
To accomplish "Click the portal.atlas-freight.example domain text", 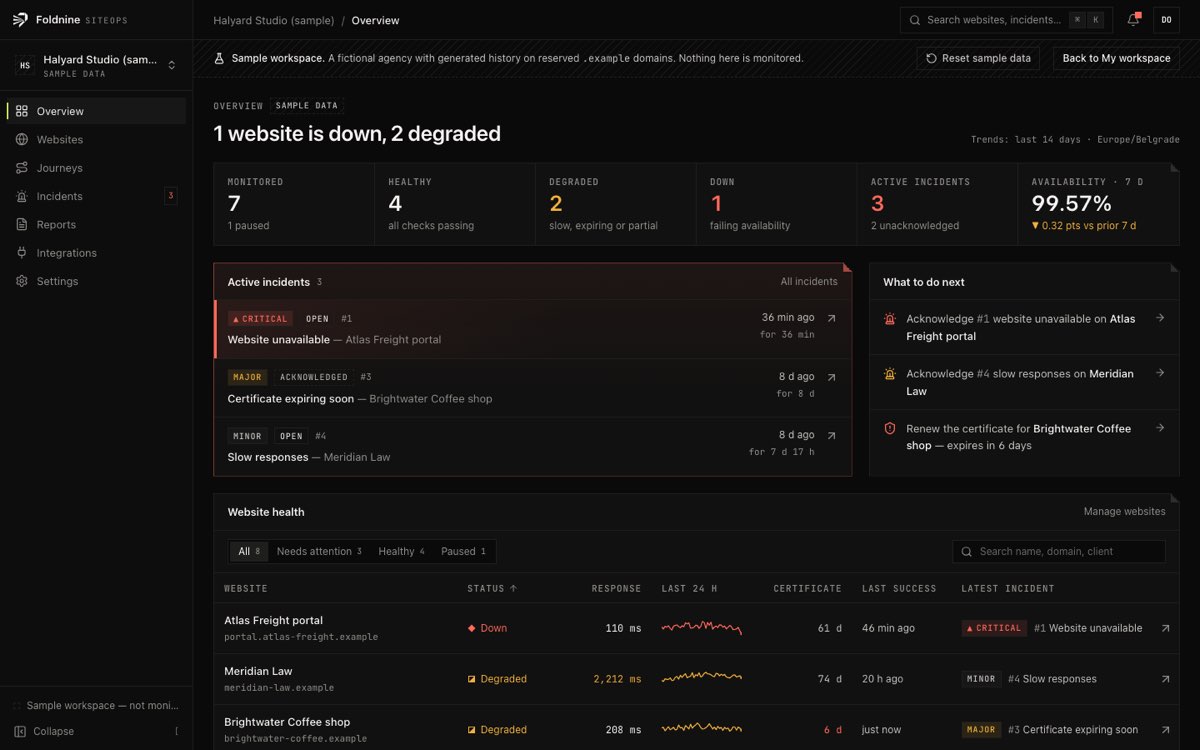I will (301, 637).
